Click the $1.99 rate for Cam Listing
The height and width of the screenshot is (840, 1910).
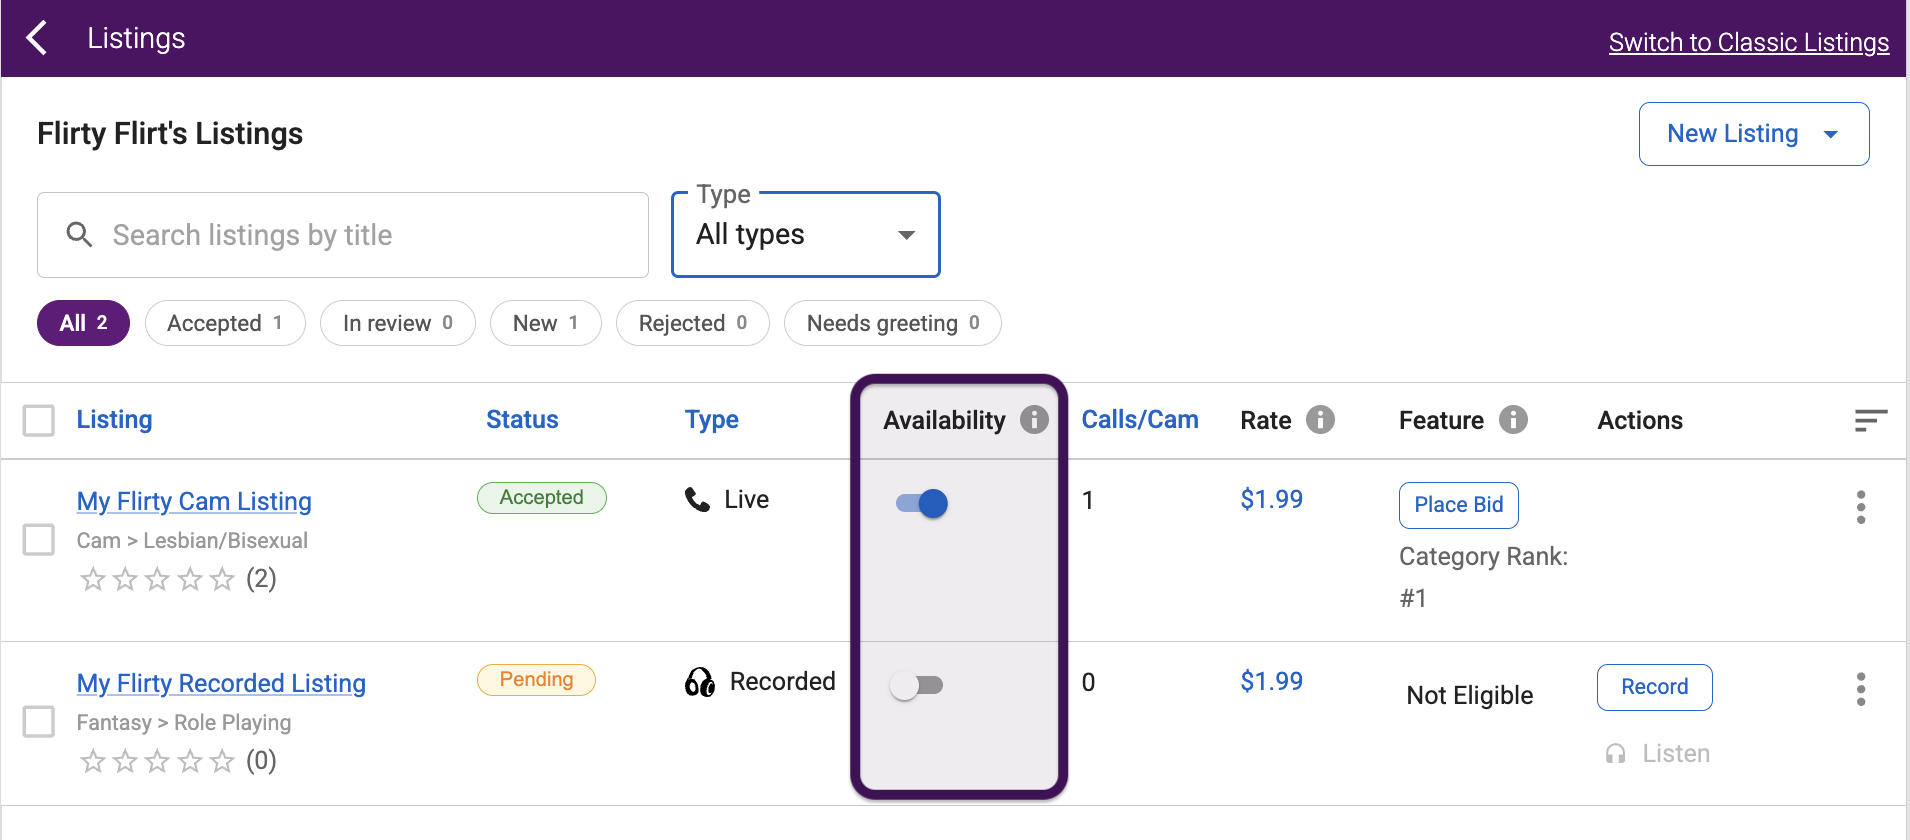tap(1272, 499)
